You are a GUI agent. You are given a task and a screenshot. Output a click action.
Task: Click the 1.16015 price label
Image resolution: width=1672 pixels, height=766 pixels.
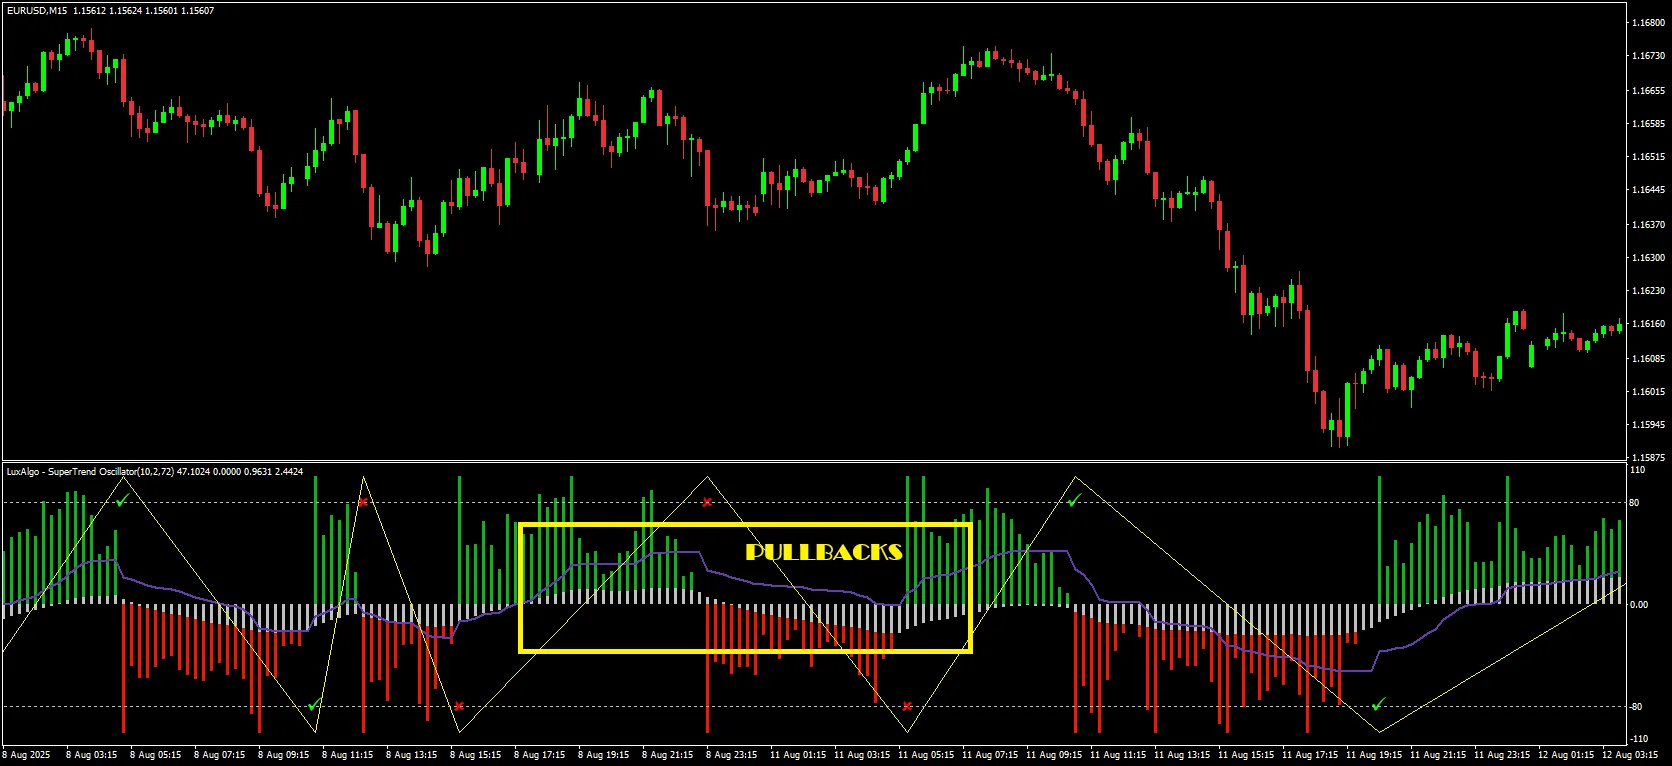point(1648,392)
